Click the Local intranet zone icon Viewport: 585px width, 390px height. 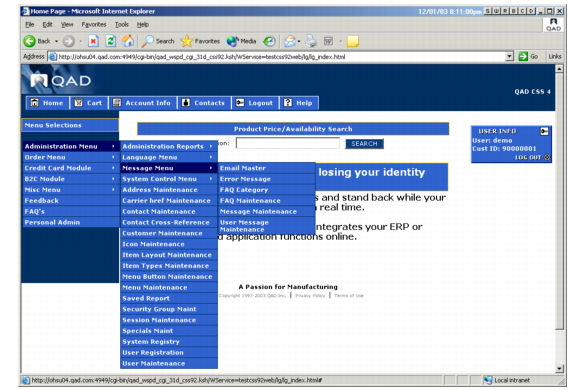click(x=488, y=380)
